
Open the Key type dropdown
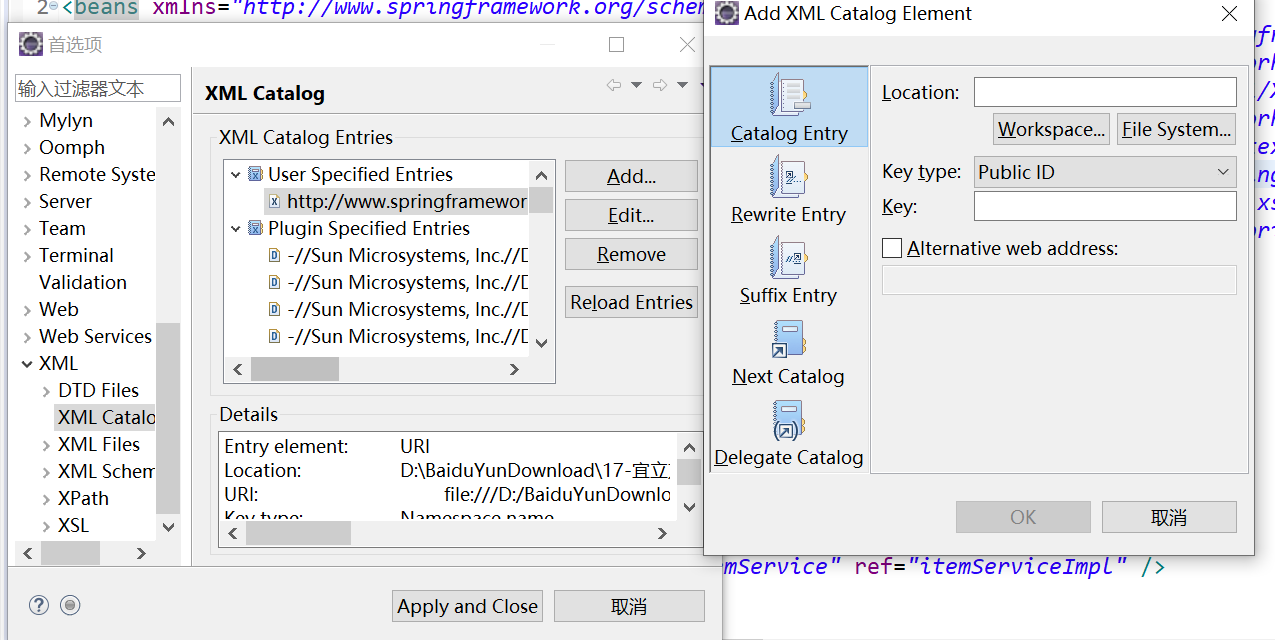pyautogui.click(x=1105, y=172)
